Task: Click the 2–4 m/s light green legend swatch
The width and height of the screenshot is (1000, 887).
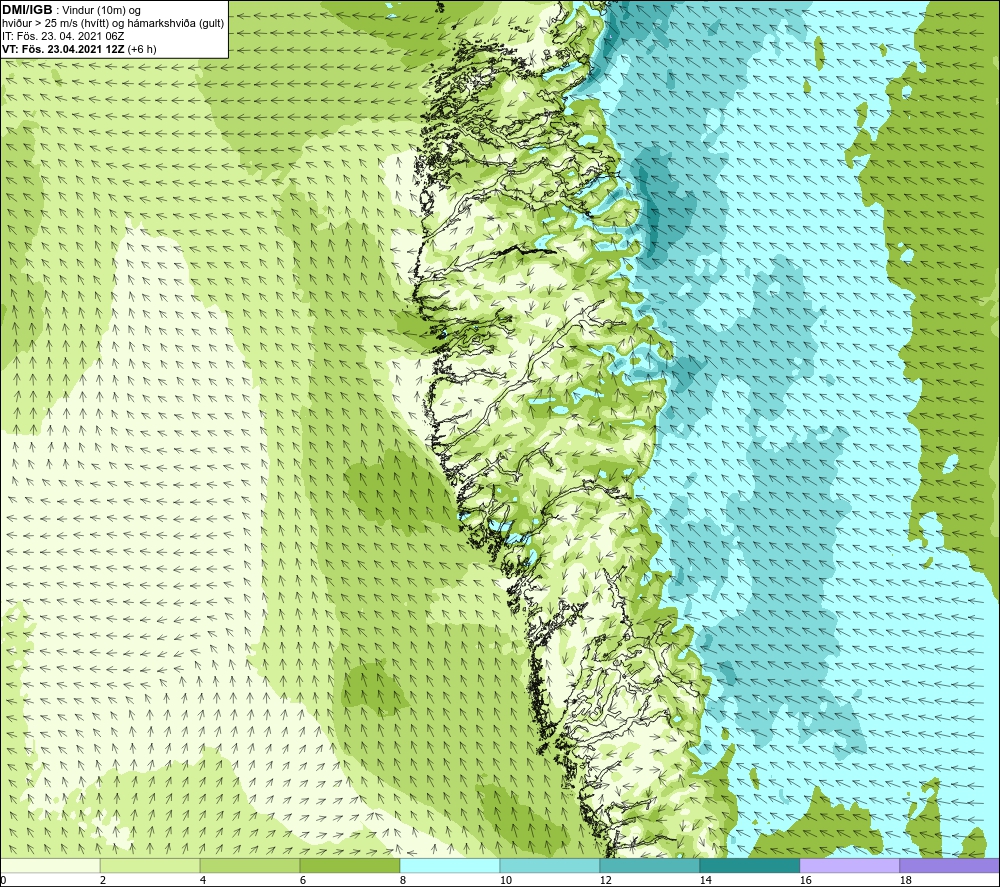Action: click(x=150, y=865)
